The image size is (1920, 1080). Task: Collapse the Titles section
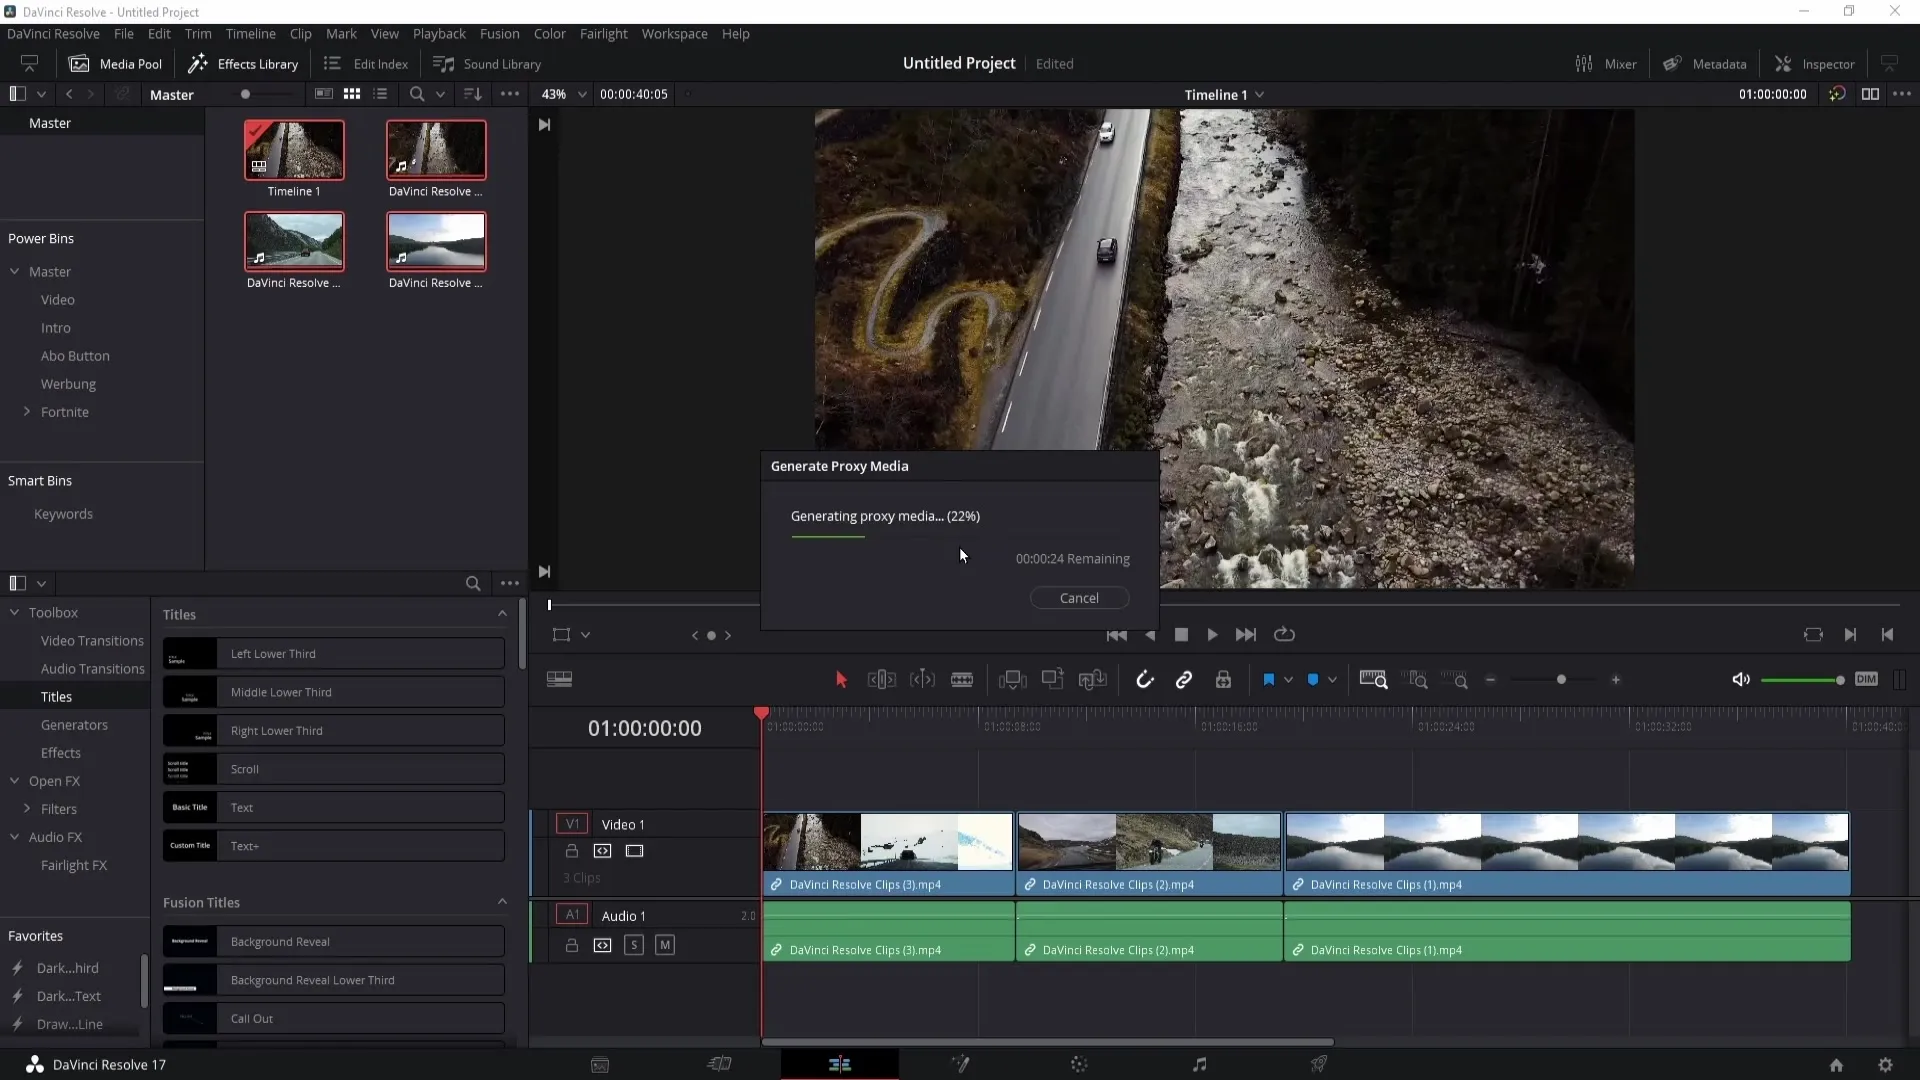(502, 614)
